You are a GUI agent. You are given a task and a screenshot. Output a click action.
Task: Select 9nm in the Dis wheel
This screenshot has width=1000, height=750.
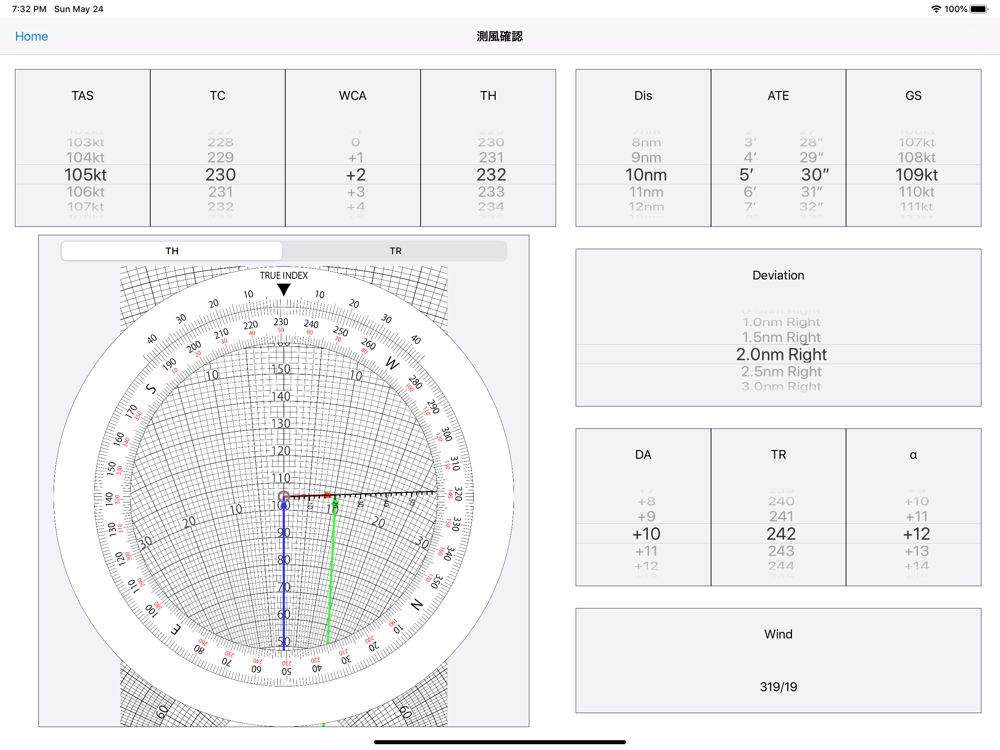coord(646,158)
